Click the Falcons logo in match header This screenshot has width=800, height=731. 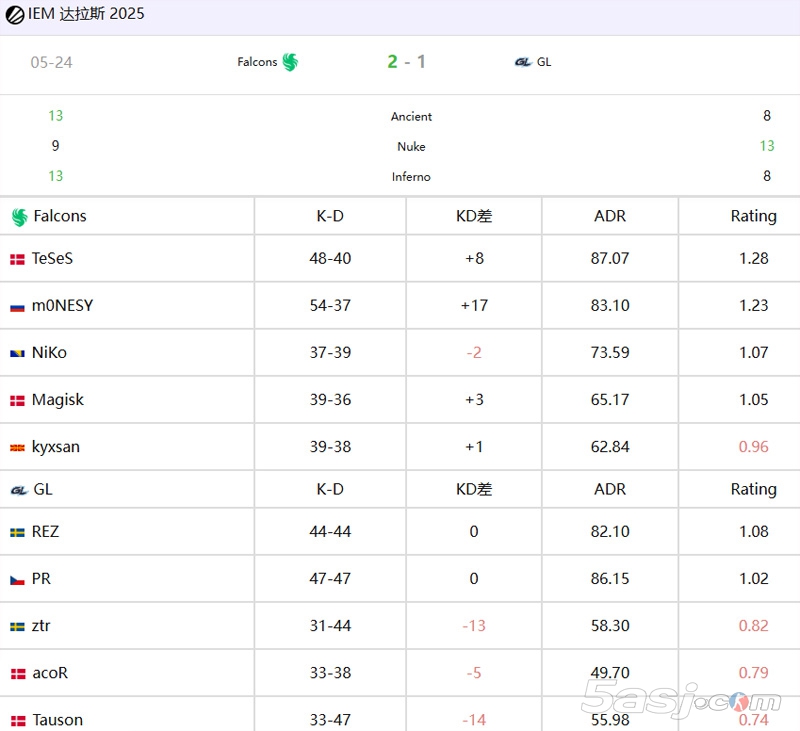point(290,62)
